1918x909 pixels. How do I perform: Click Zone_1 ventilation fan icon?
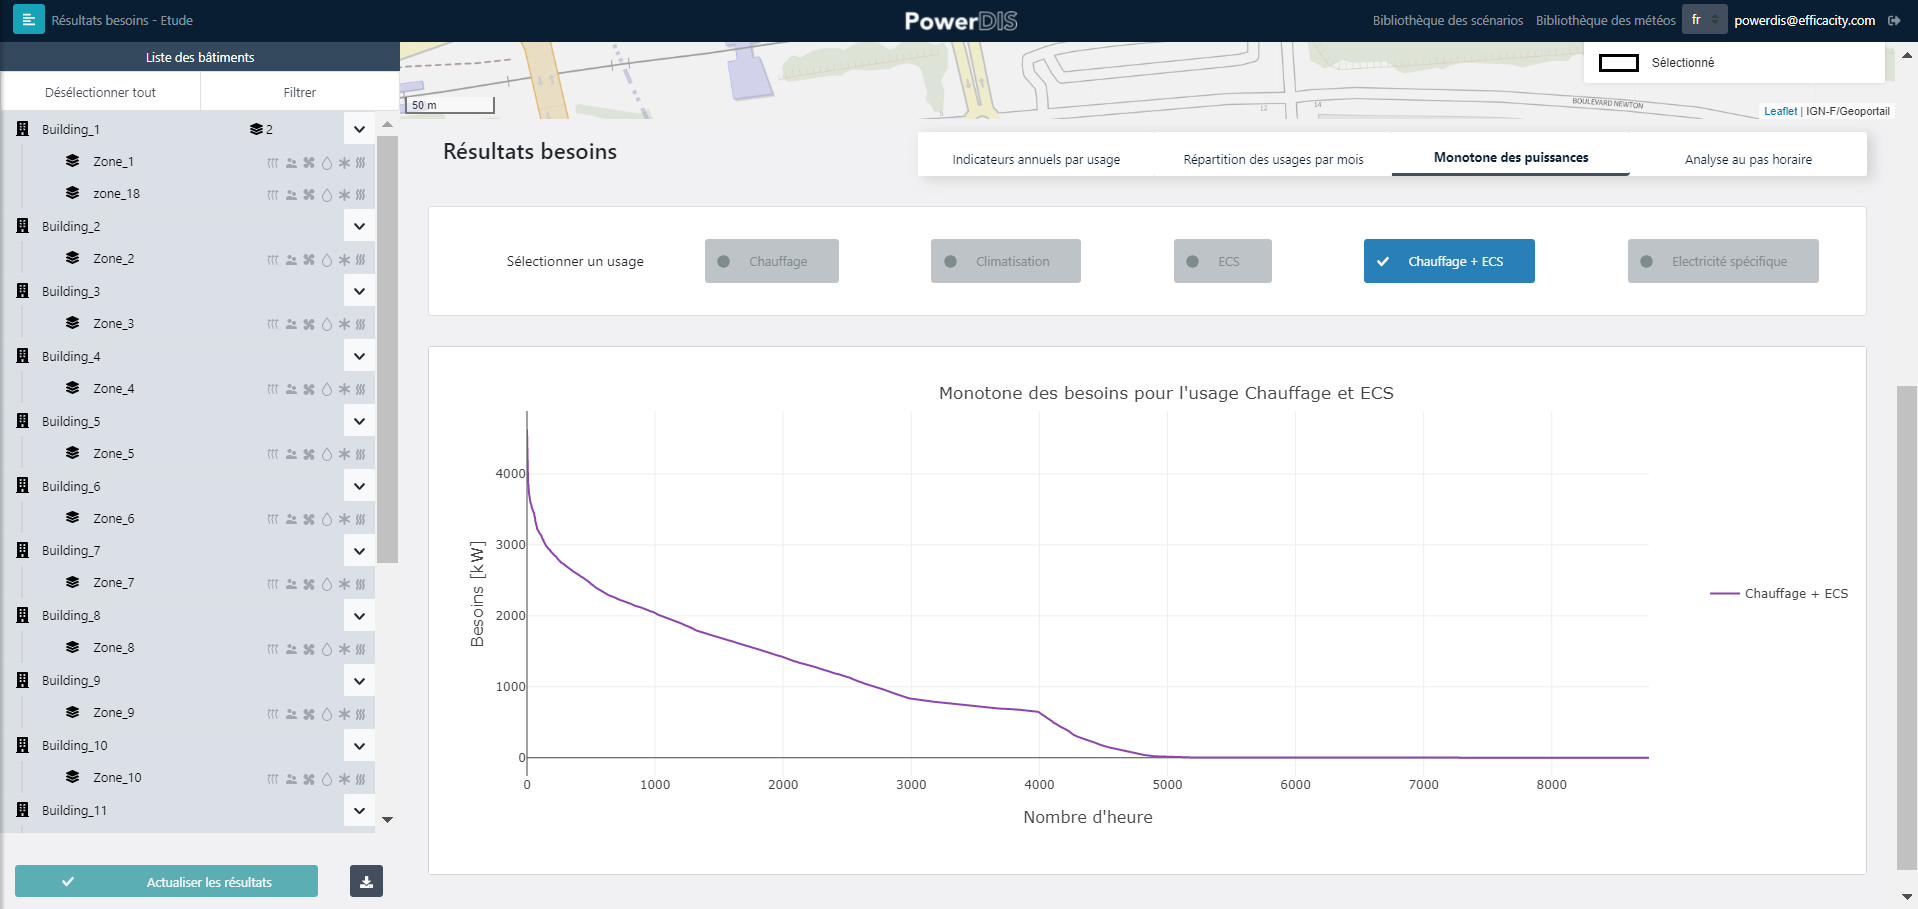(x=309, y=162)
